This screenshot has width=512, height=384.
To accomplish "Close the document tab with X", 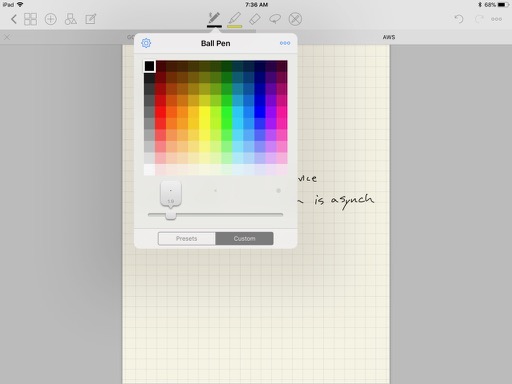I will point(7,37).
